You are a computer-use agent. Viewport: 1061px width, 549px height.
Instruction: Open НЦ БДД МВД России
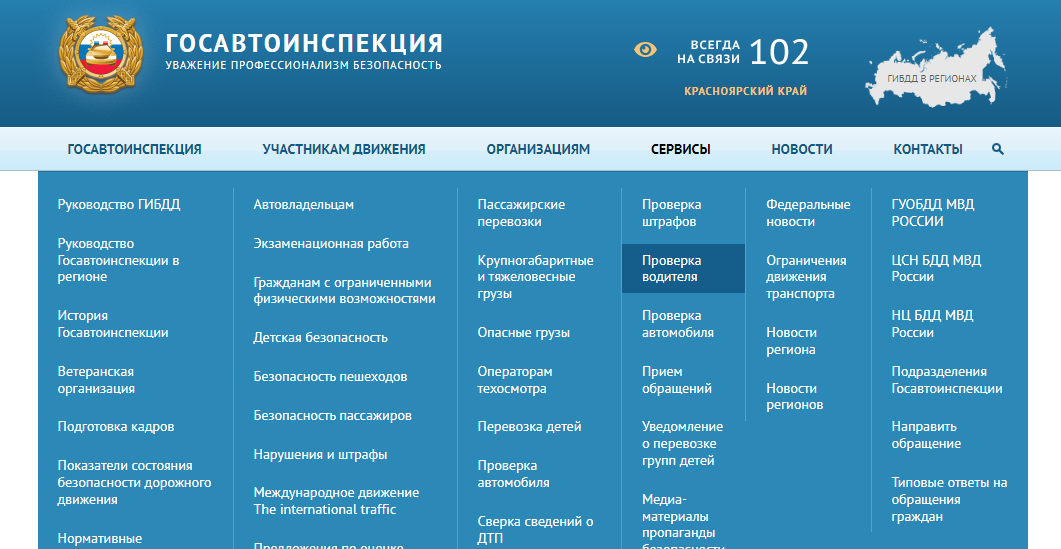(932, 324)
